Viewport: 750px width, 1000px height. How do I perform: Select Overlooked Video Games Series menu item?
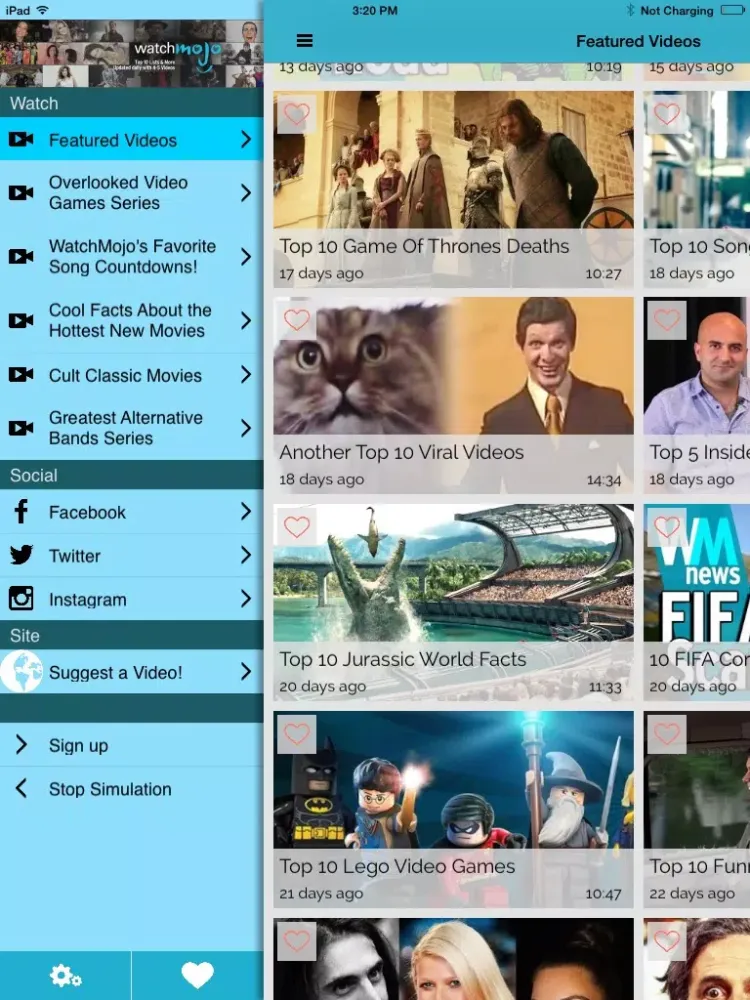pyautogui.click(x=131, y=193)
